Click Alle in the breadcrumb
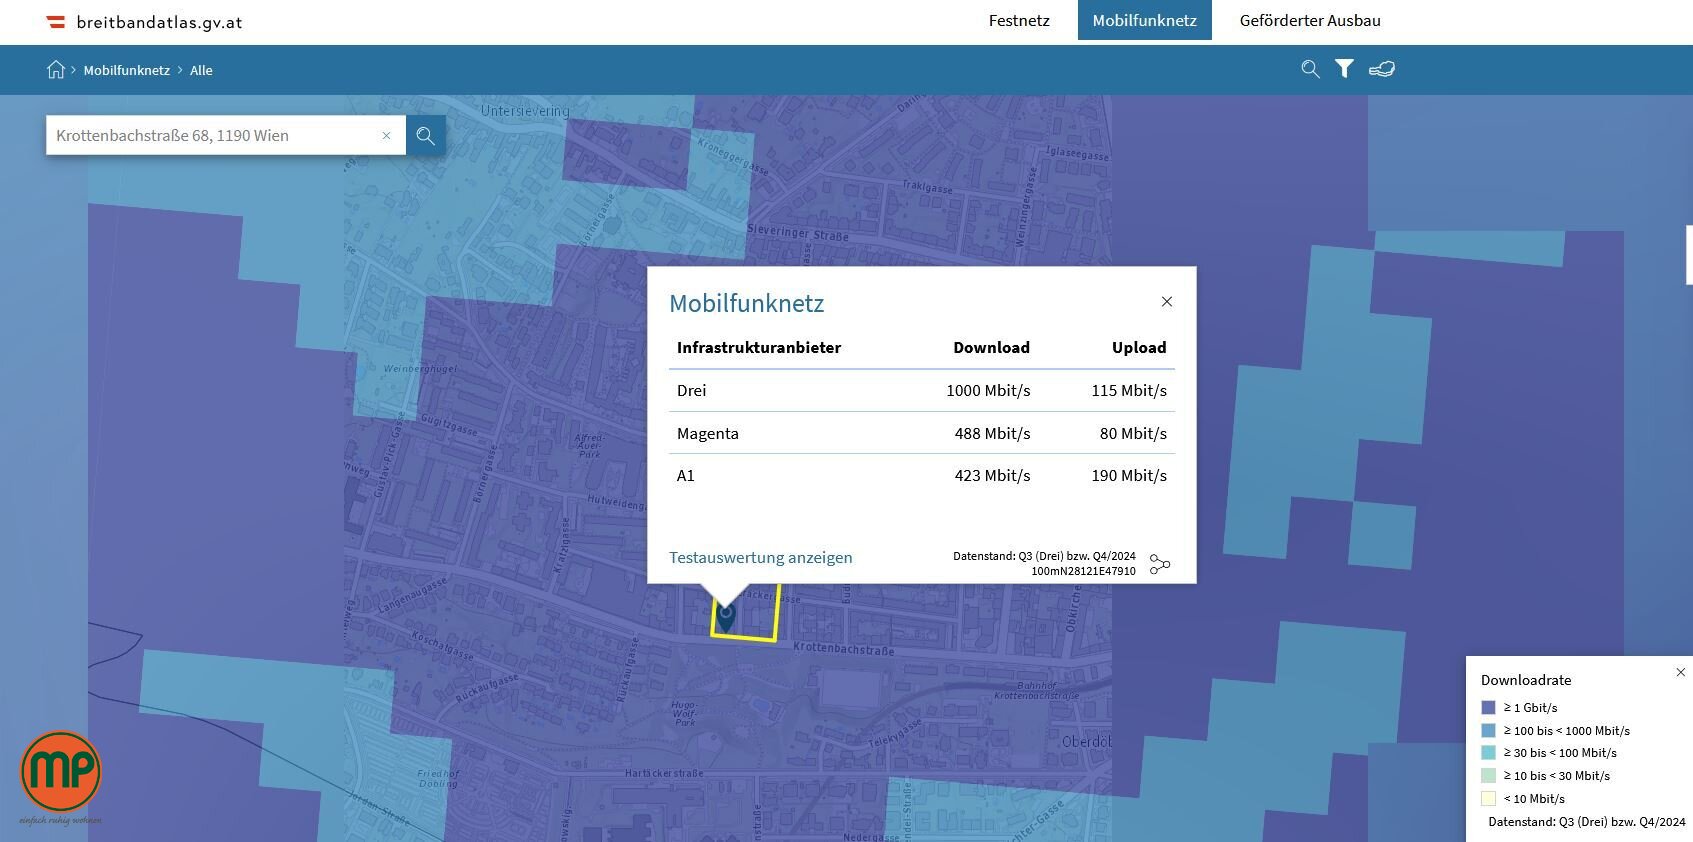The image size is (1693, 842). pyautogui.click(x=201, y=71)
